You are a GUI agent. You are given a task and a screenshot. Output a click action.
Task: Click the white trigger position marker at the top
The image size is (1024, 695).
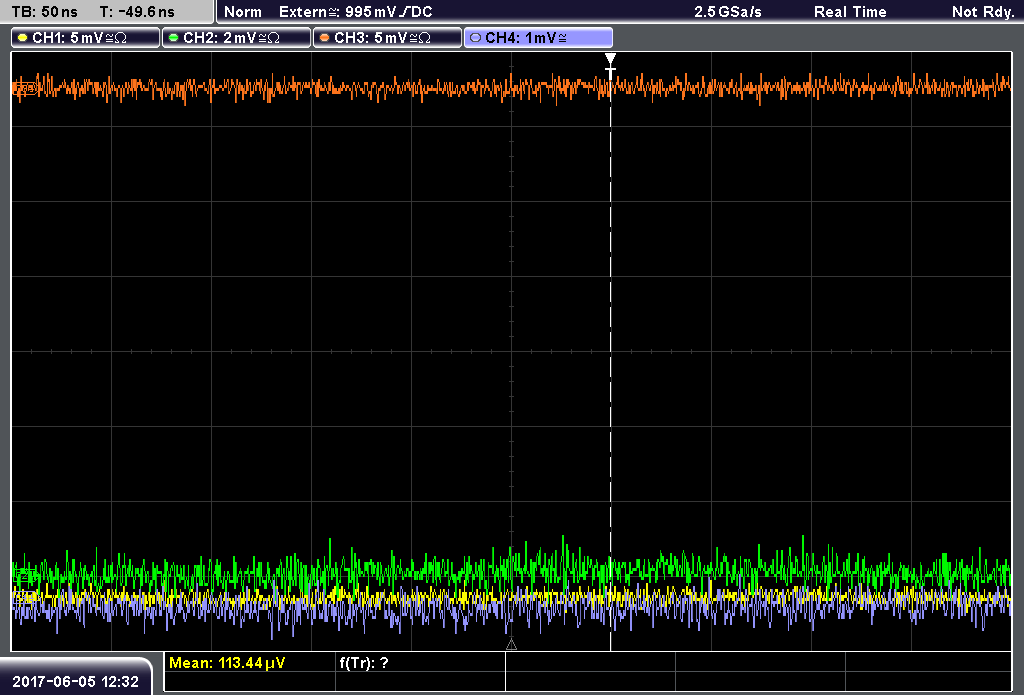coord(610,65)
